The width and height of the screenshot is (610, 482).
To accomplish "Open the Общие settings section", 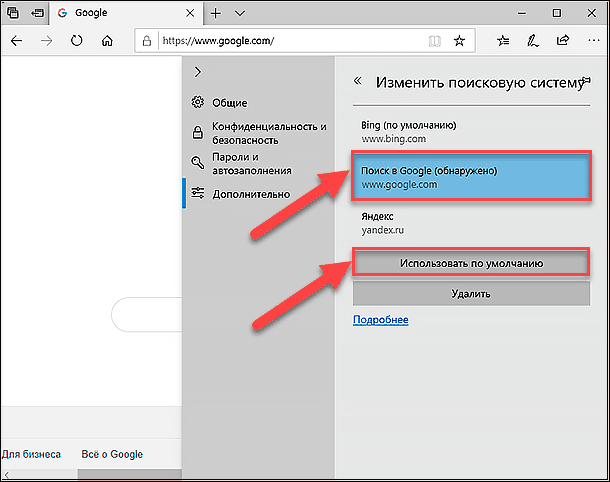I will [x=229, y=103].
